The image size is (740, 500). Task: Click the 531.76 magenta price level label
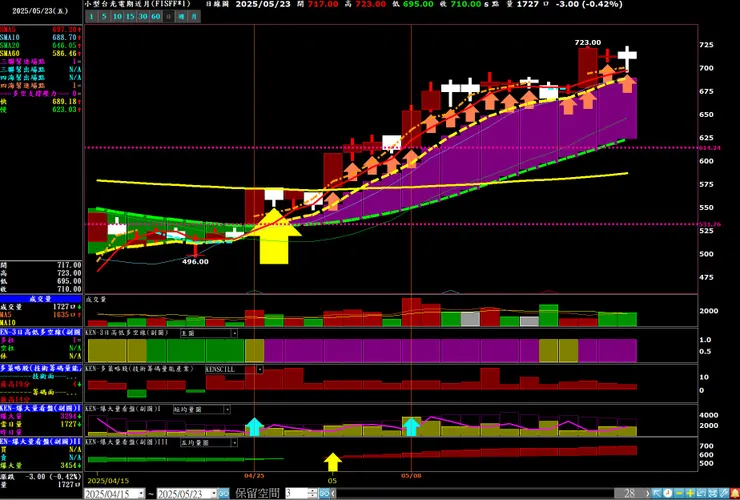710,224
